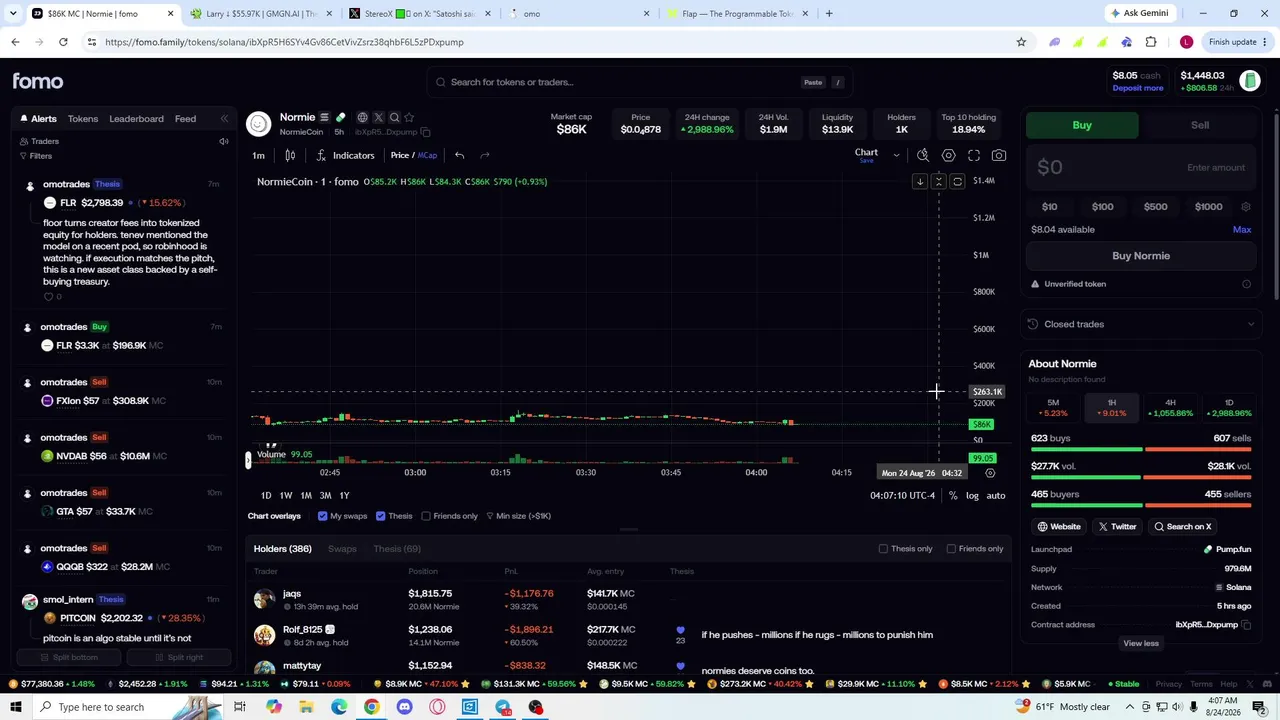Open the Filters options
1280x720 pixels.
[x=36, y=156]
